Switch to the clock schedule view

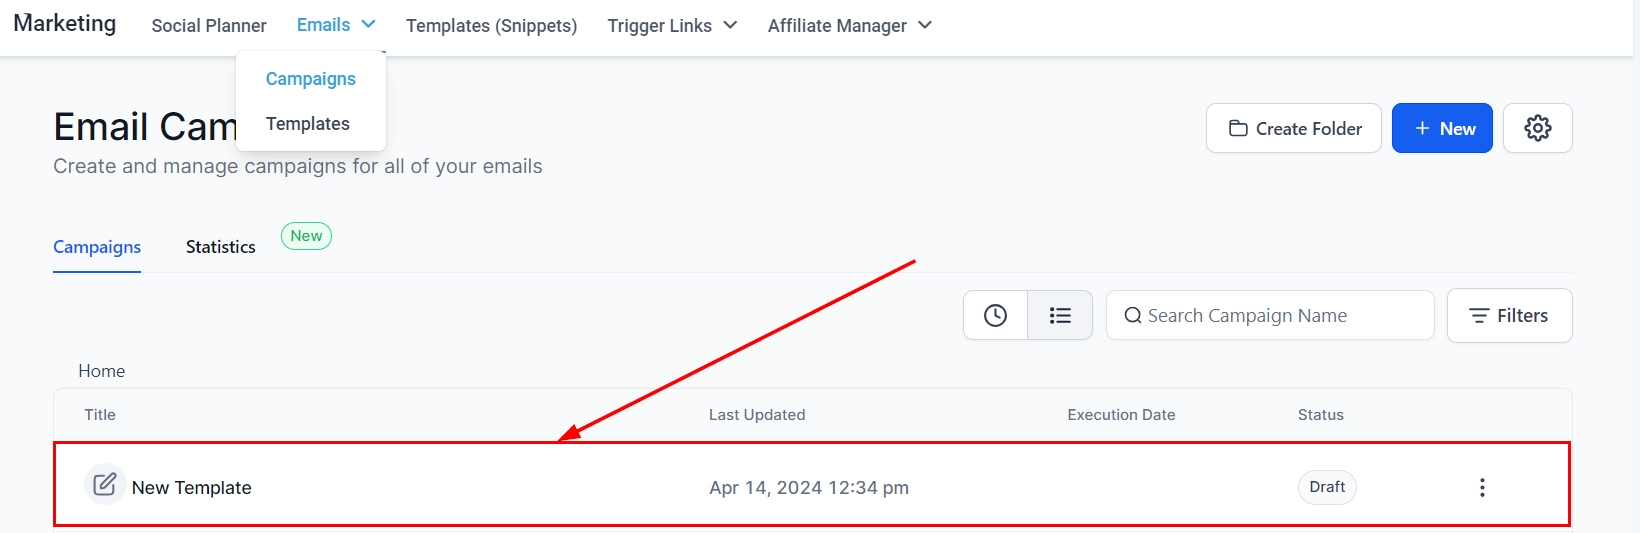point(995,316)
